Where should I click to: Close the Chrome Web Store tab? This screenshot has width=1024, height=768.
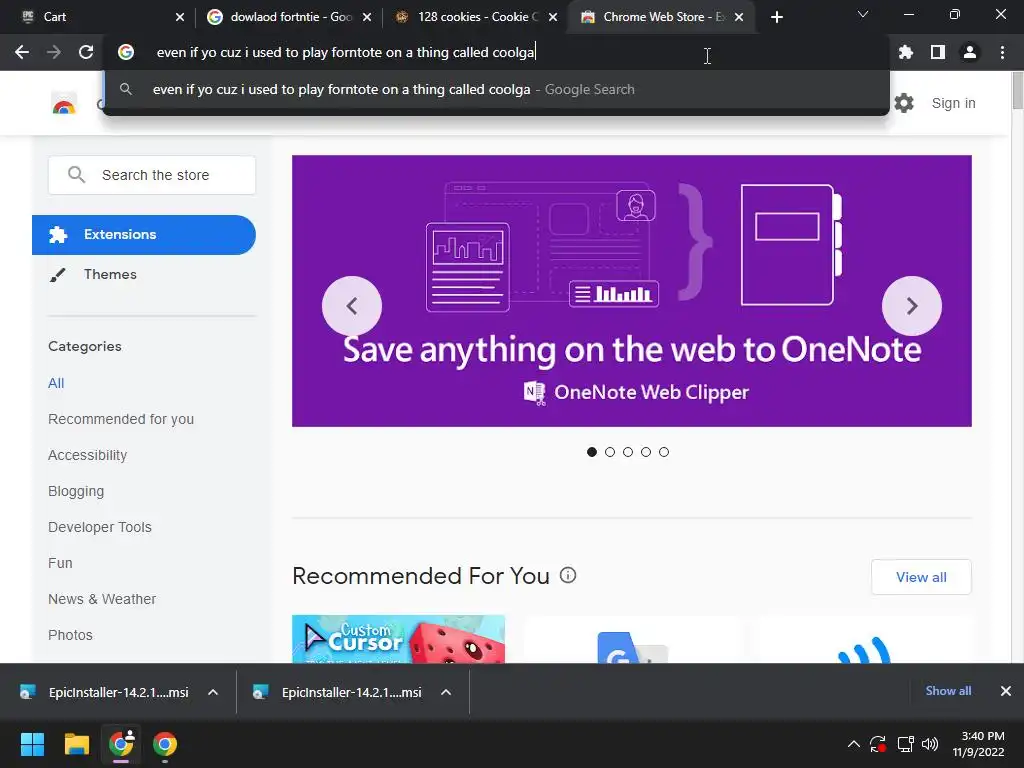tap(739, 17)
